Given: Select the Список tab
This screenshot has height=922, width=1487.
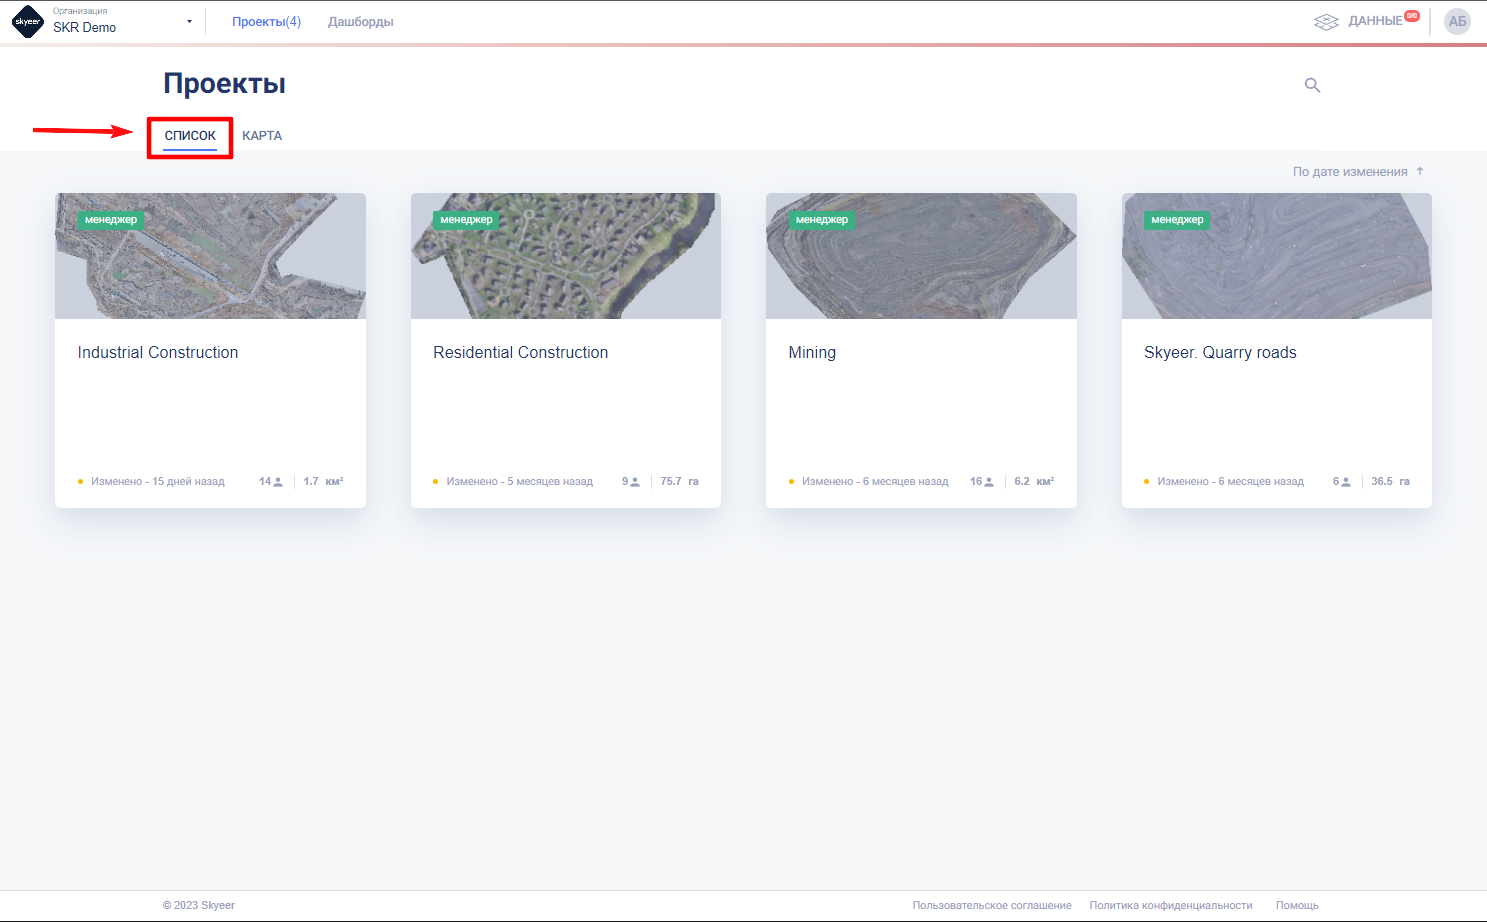Looking at the screenshot, I should pyautogui.click(x=190, y=136).
